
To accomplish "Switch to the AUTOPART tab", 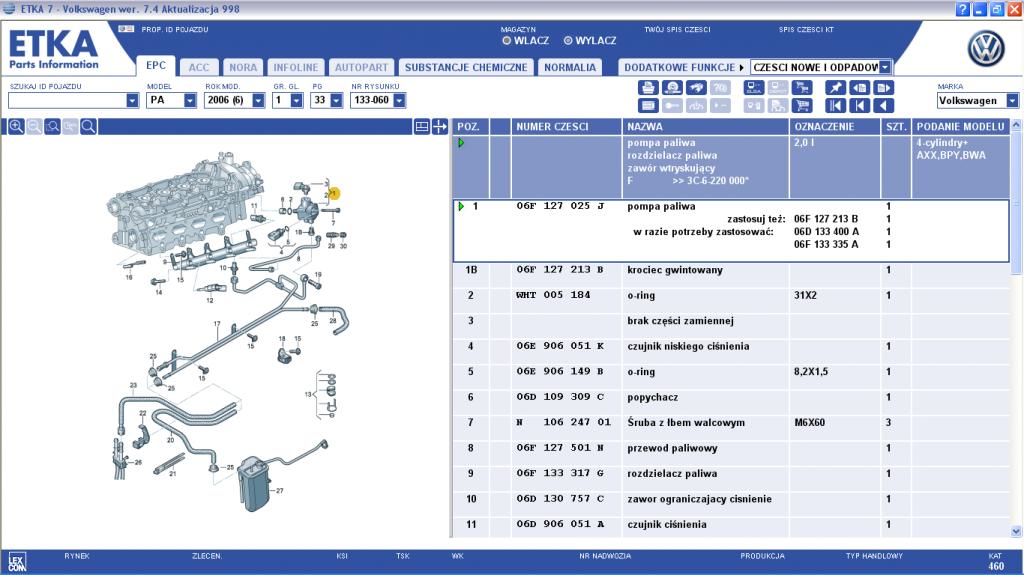I will coord(361,67).
